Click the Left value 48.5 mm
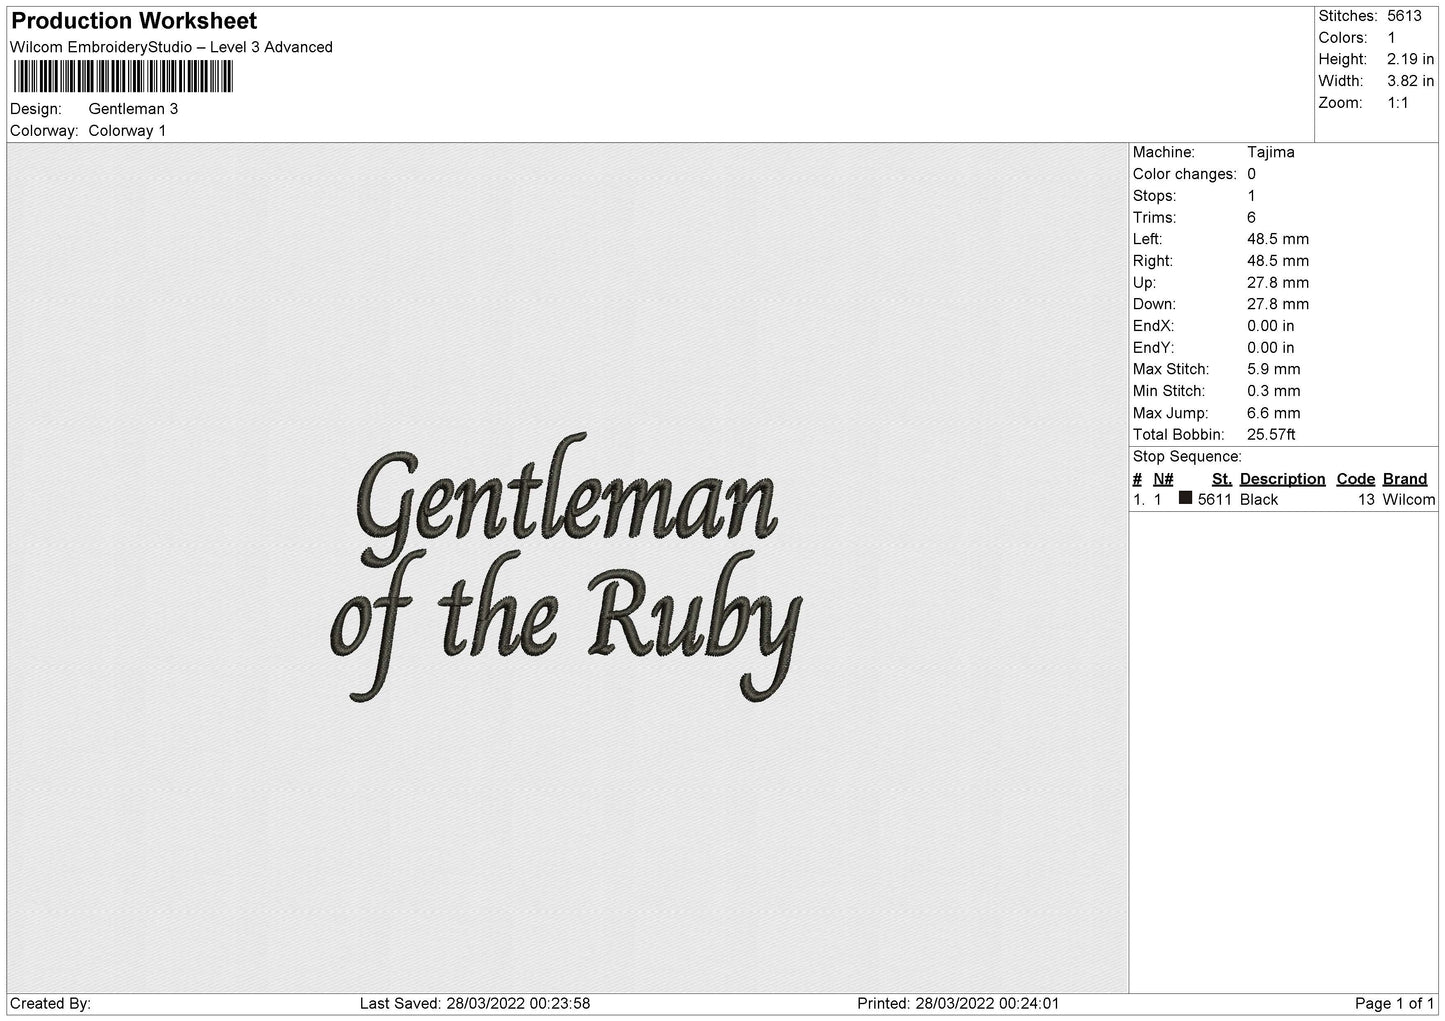 [1277, 239]
